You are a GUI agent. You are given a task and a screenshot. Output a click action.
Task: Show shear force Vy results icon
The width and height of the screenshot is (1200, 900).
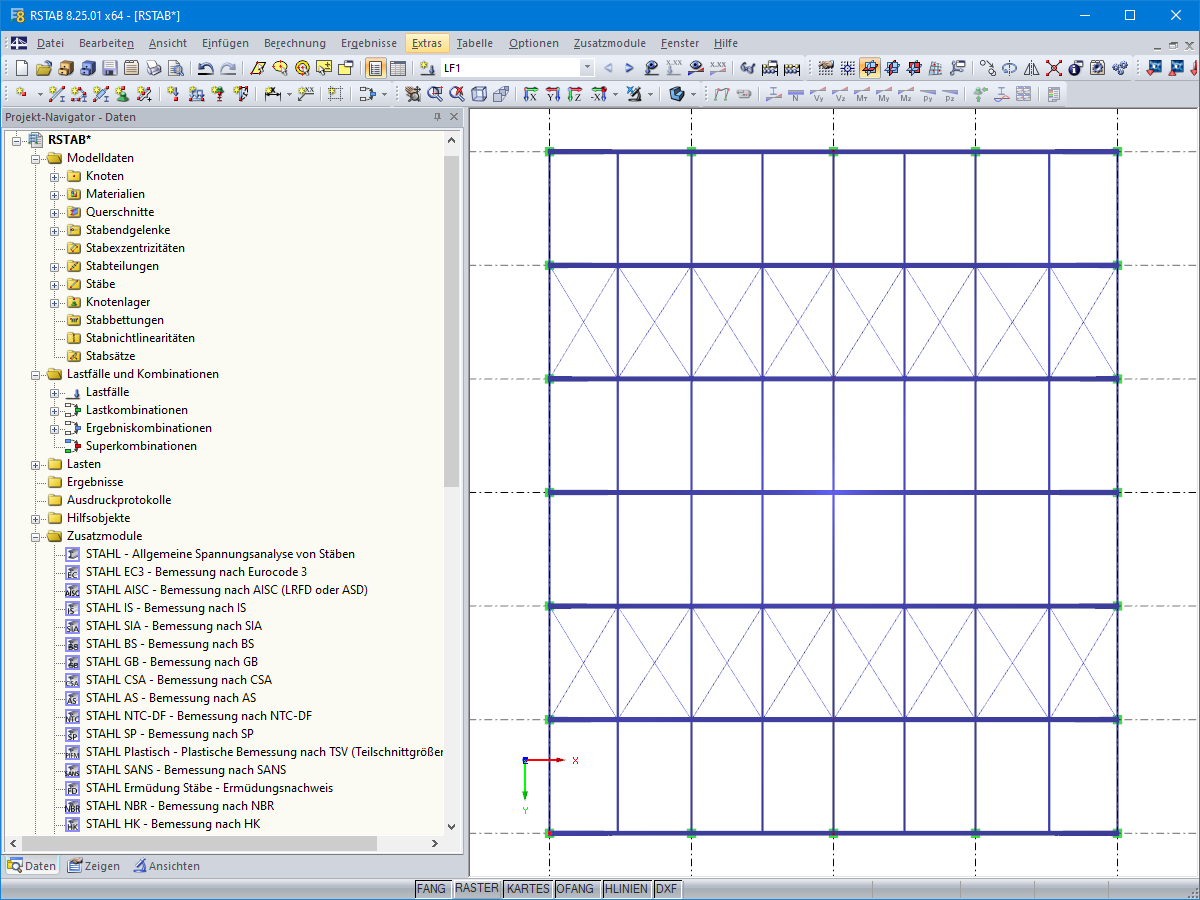818,94
